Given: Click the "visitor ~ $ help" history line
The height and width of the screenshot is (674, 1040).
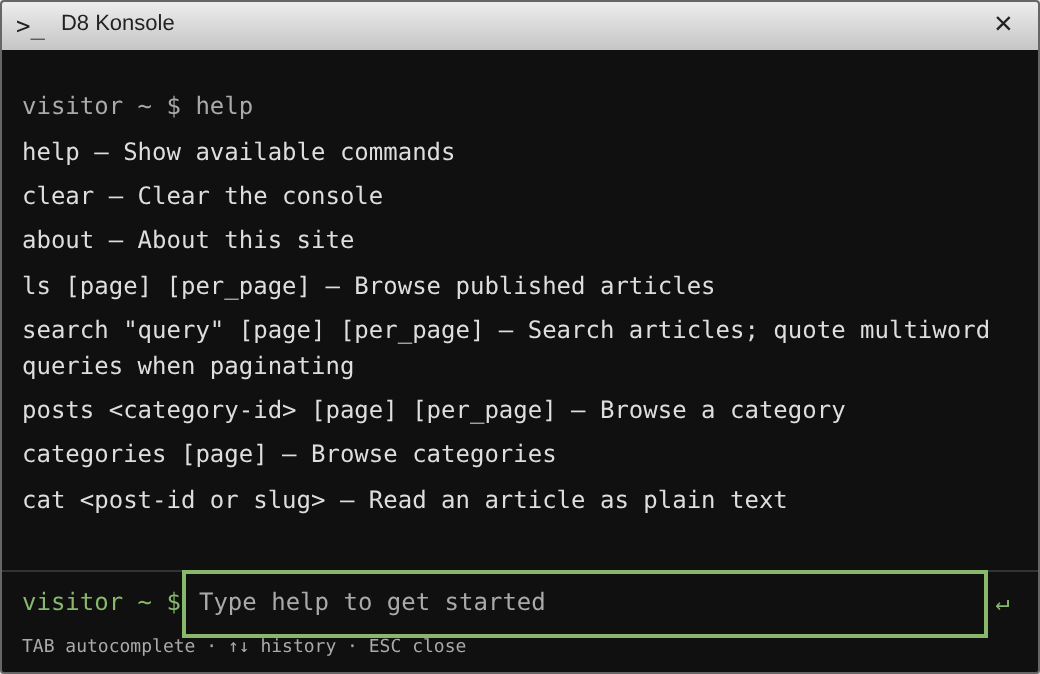Looking at the screenshot, I should 138,106.
